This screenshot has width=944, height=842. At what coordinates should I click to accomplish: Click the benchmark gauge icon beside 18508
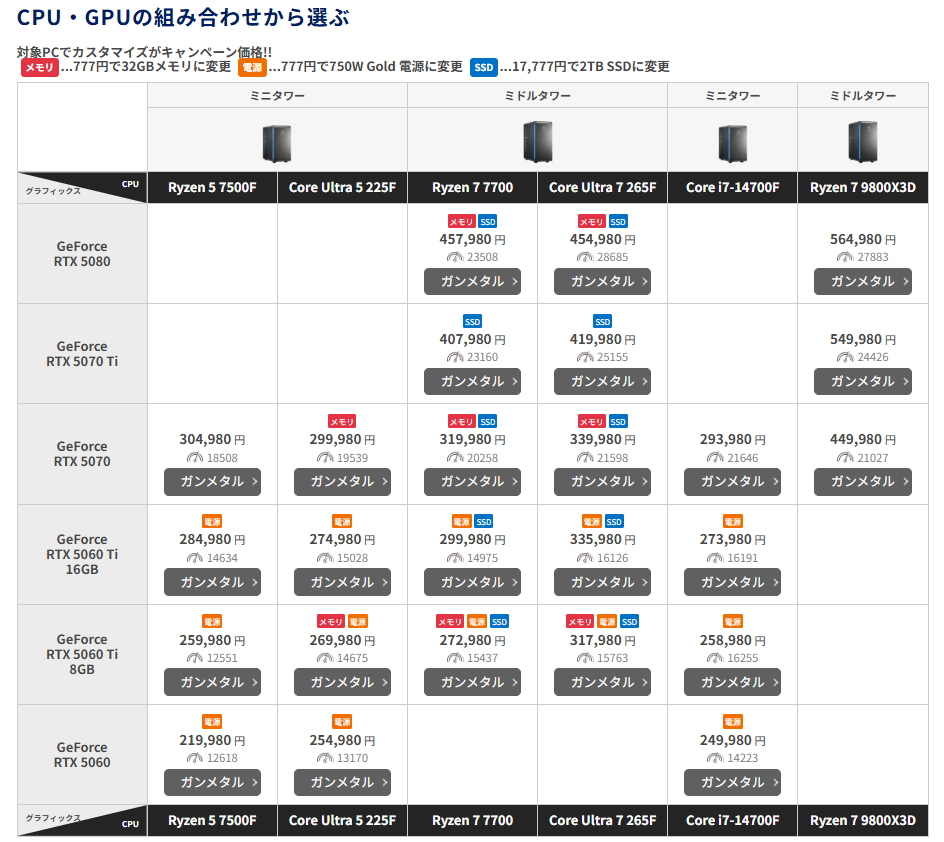(194, 457)
